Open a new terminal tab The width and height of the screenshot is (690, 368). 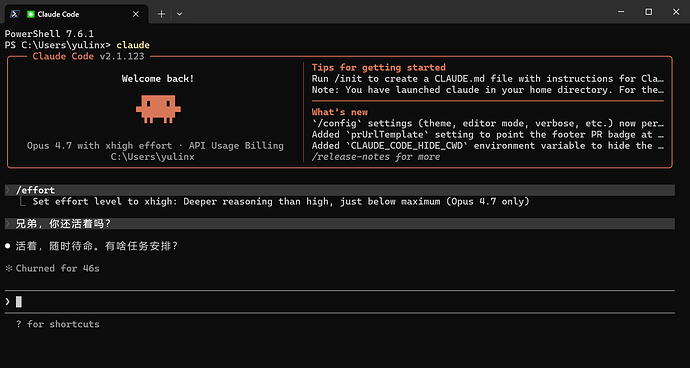pyautogui.click(x=161, y=14)
